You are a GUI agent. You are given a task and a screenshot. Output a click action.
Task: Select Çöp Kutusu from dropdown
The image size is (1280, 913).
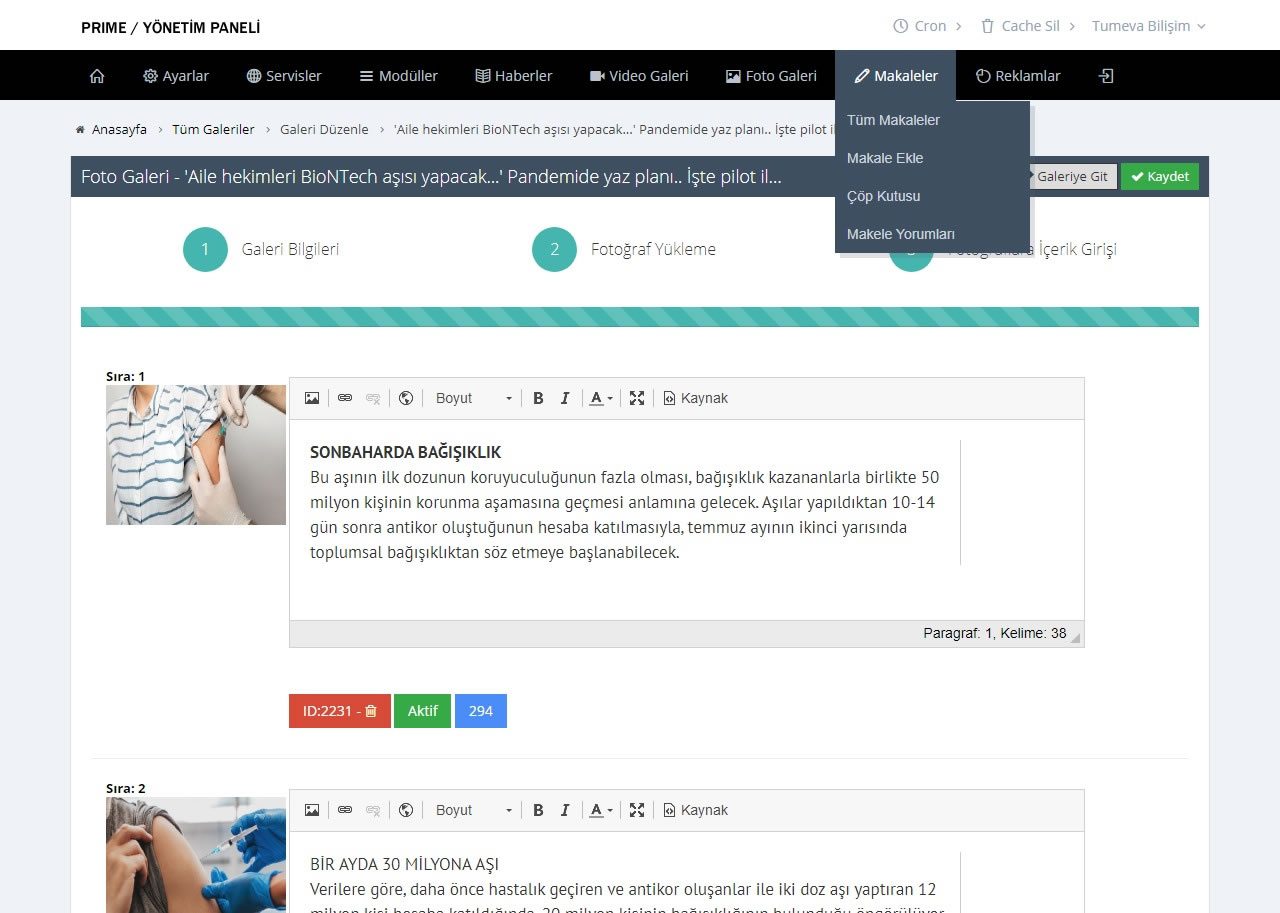tap(932, 196)
